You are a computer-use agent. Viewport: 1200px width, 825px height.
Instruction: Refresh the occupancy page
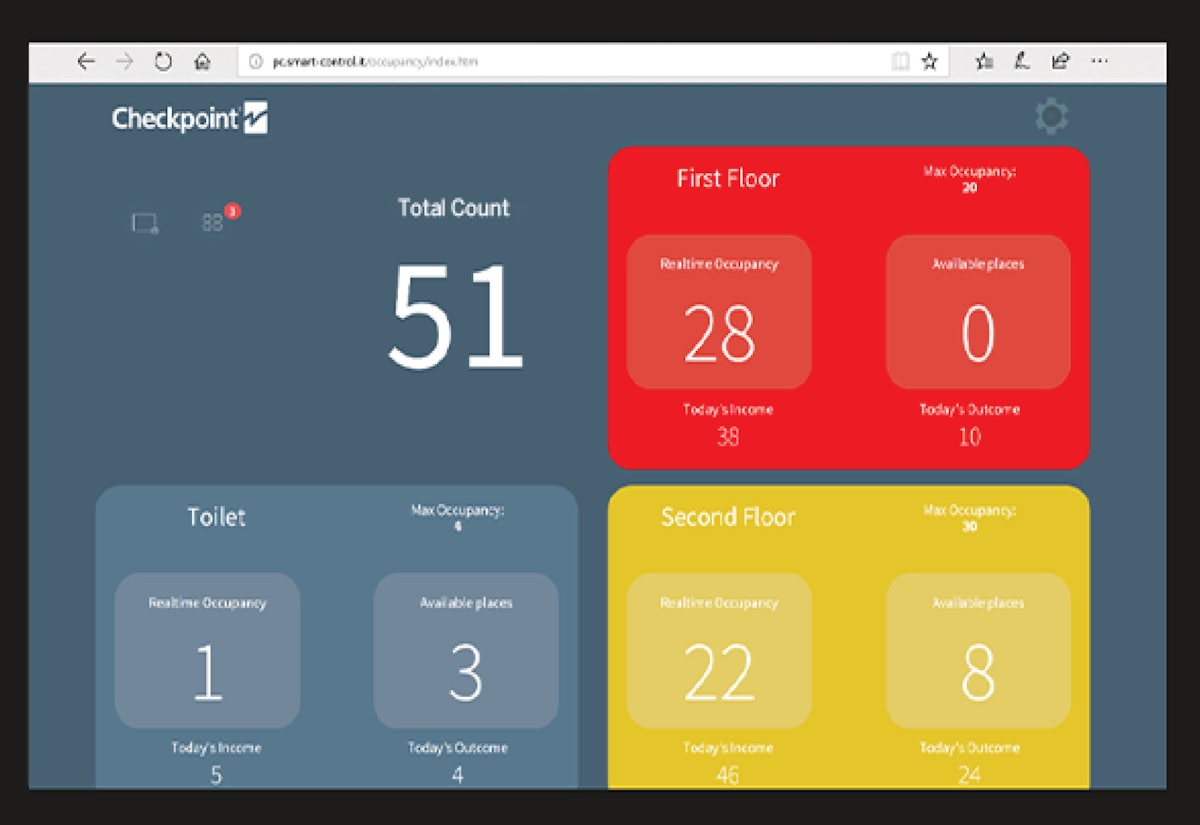[163, 62]
